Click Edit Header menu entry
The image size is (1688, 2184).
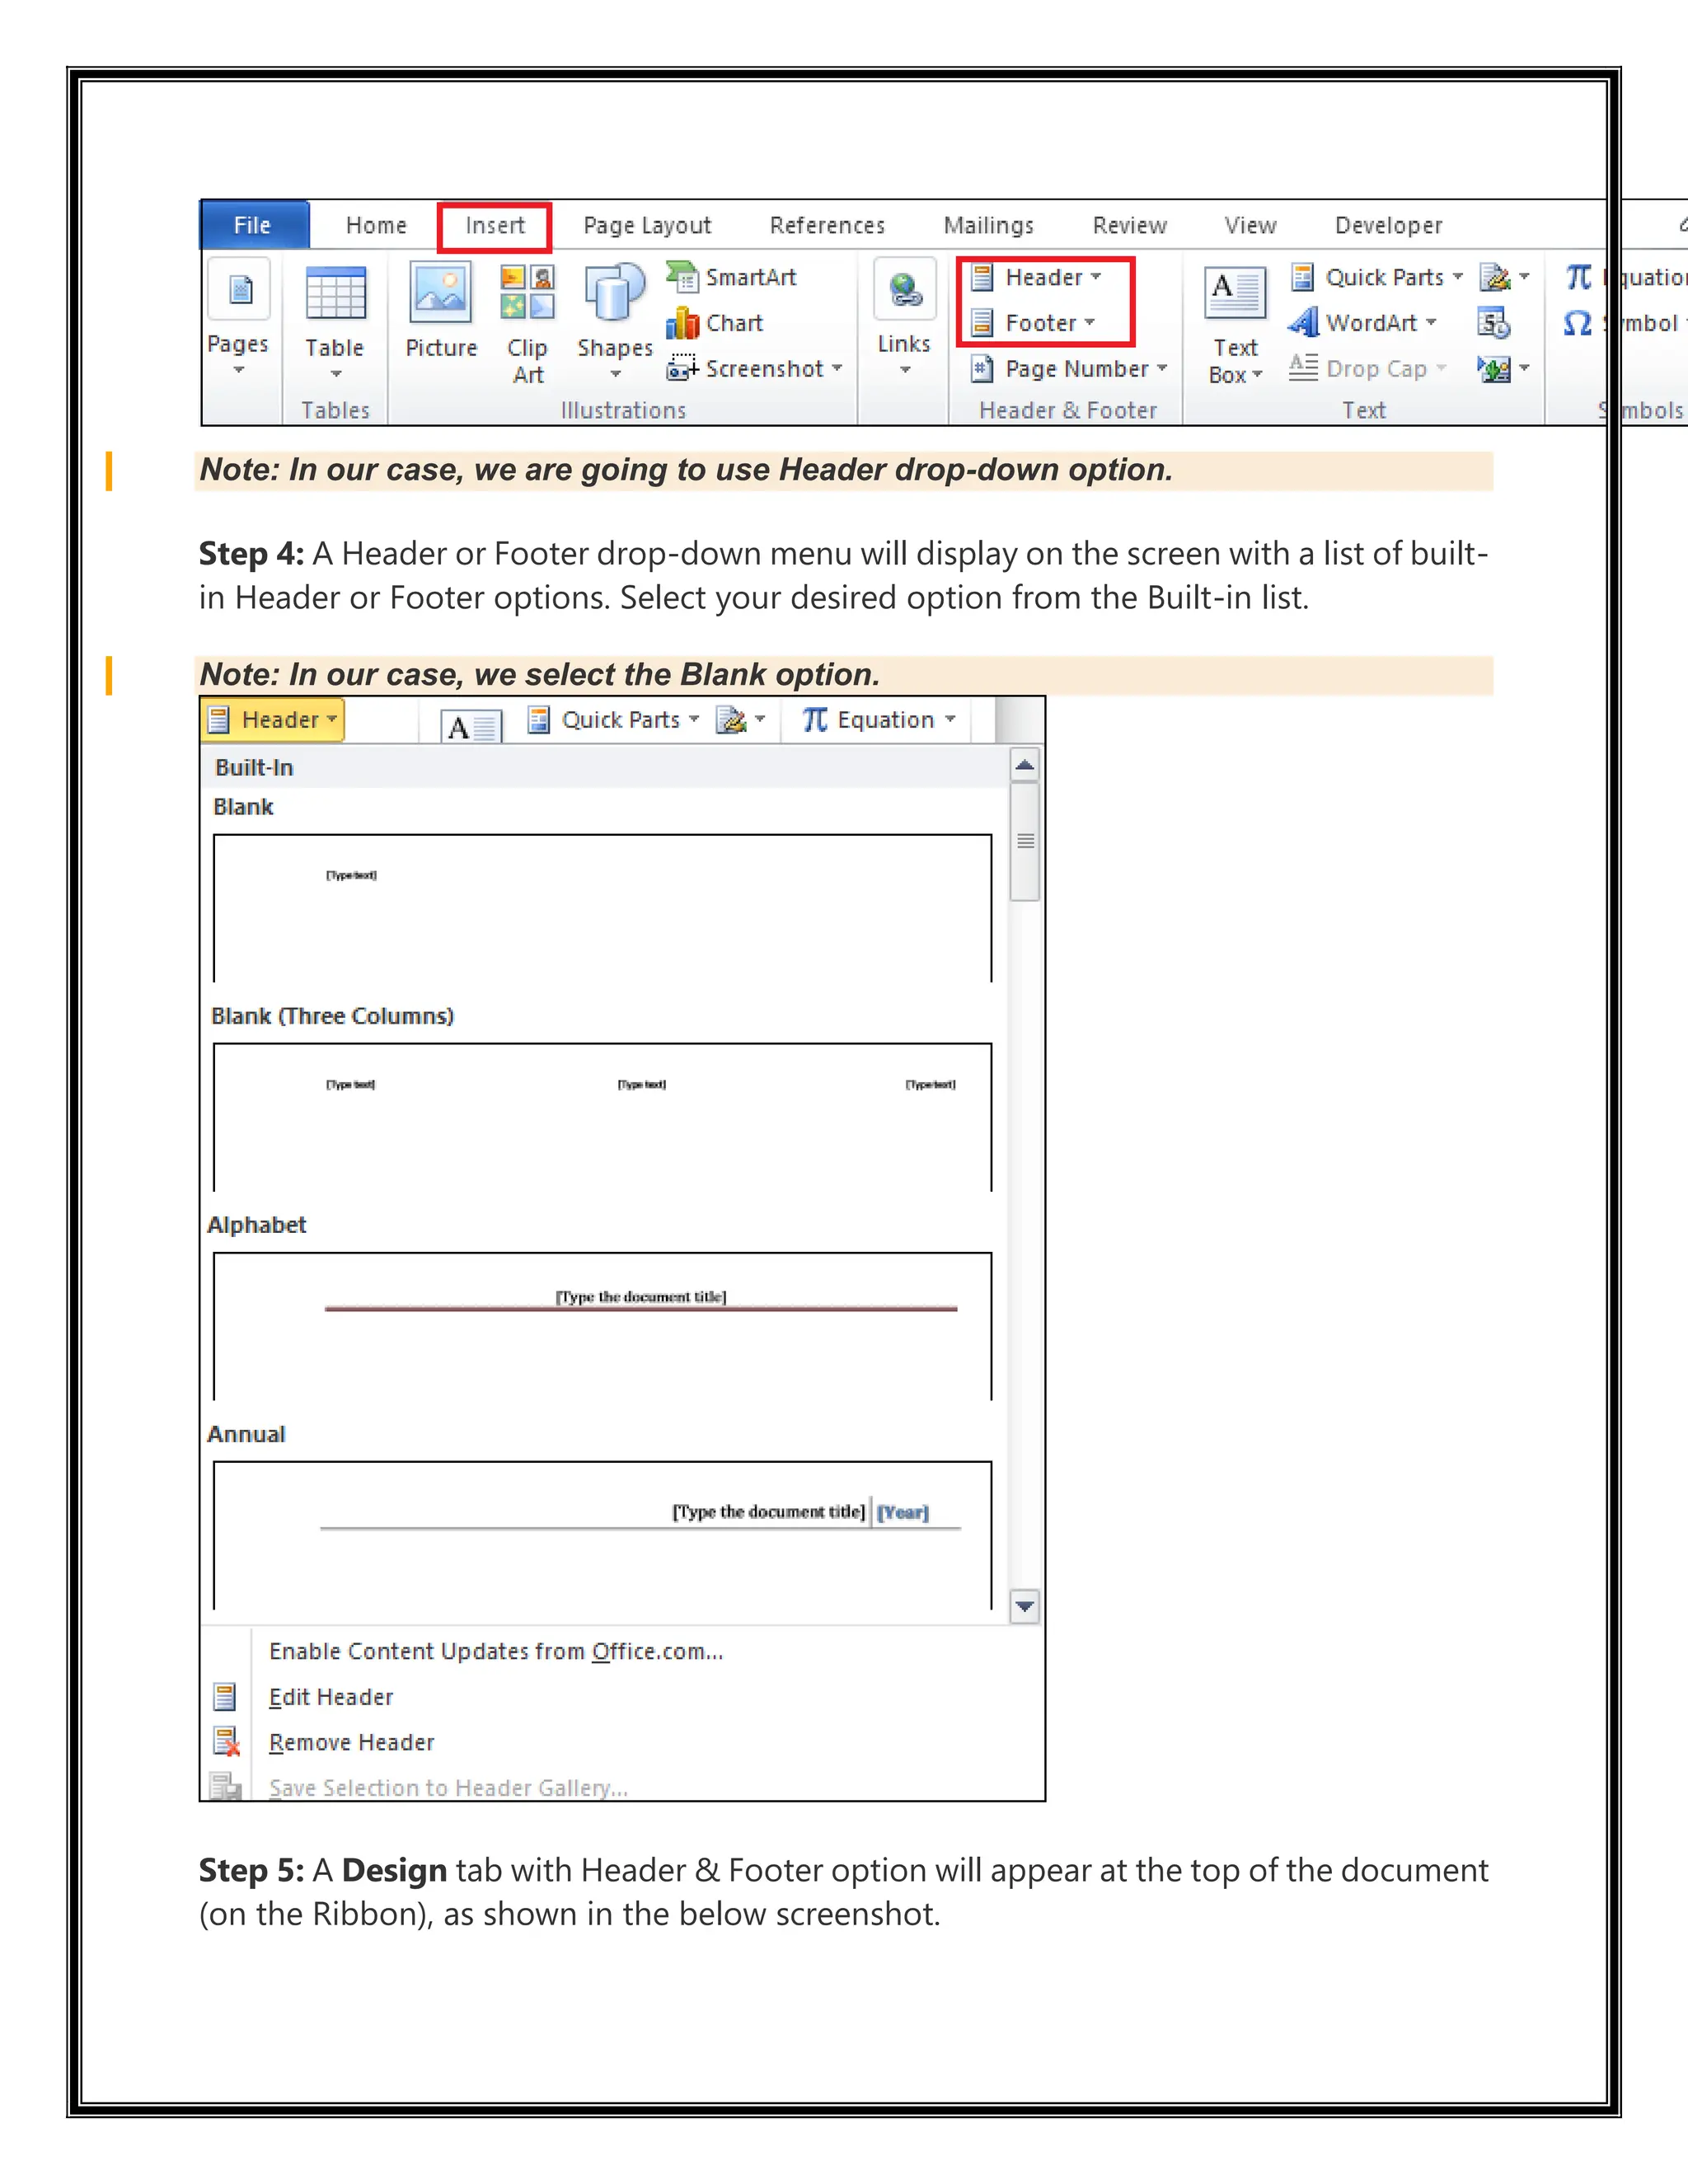tap(331, 1697)
